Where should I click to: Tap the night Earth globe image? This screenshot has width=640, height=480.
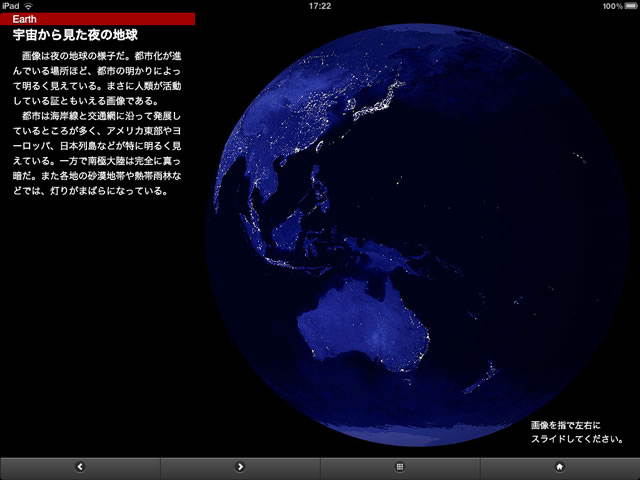coord(417,235)
